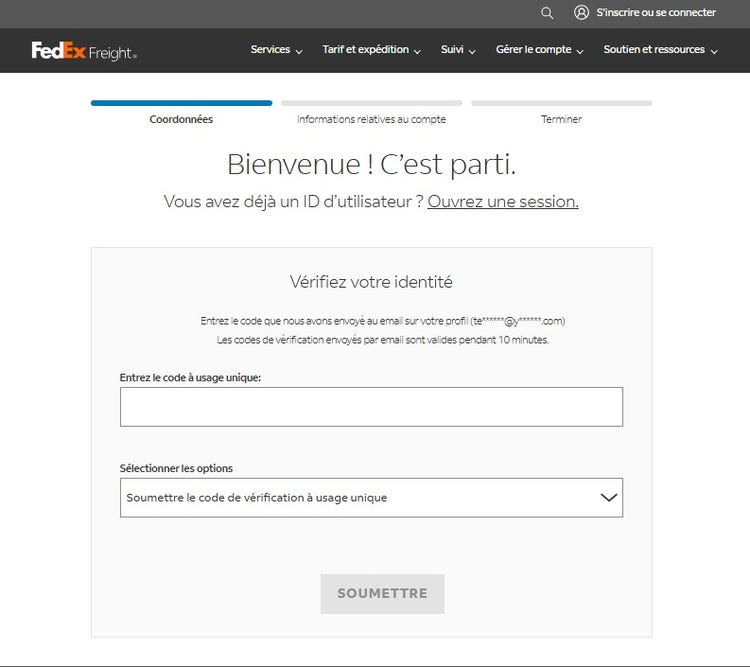Screen dimensions: 750x667
Task: Open the Tarif et expédition menu
Action: click(x=365, y=49)
